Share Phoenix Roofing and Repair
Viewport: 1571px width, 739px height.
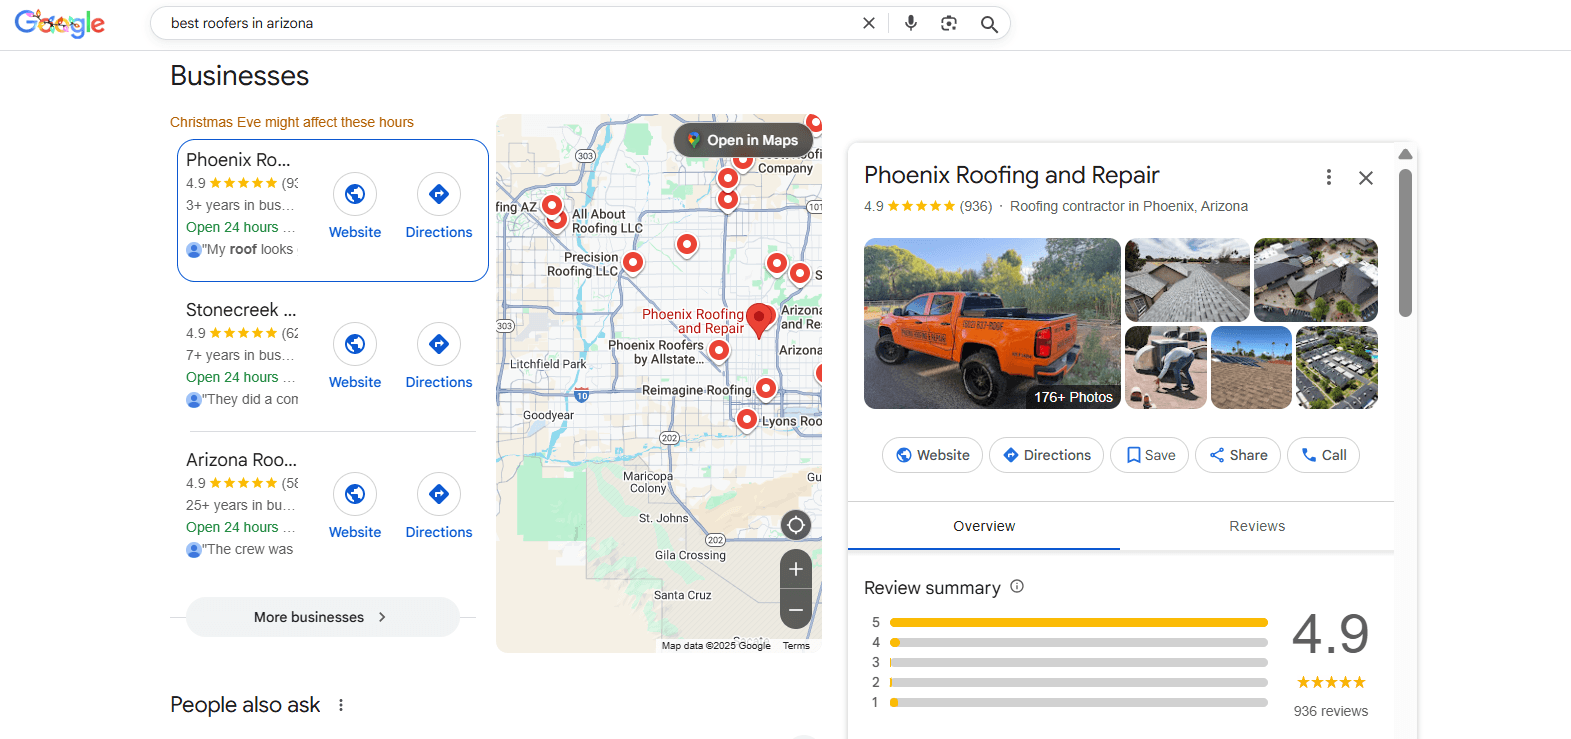click(1238, 455)
